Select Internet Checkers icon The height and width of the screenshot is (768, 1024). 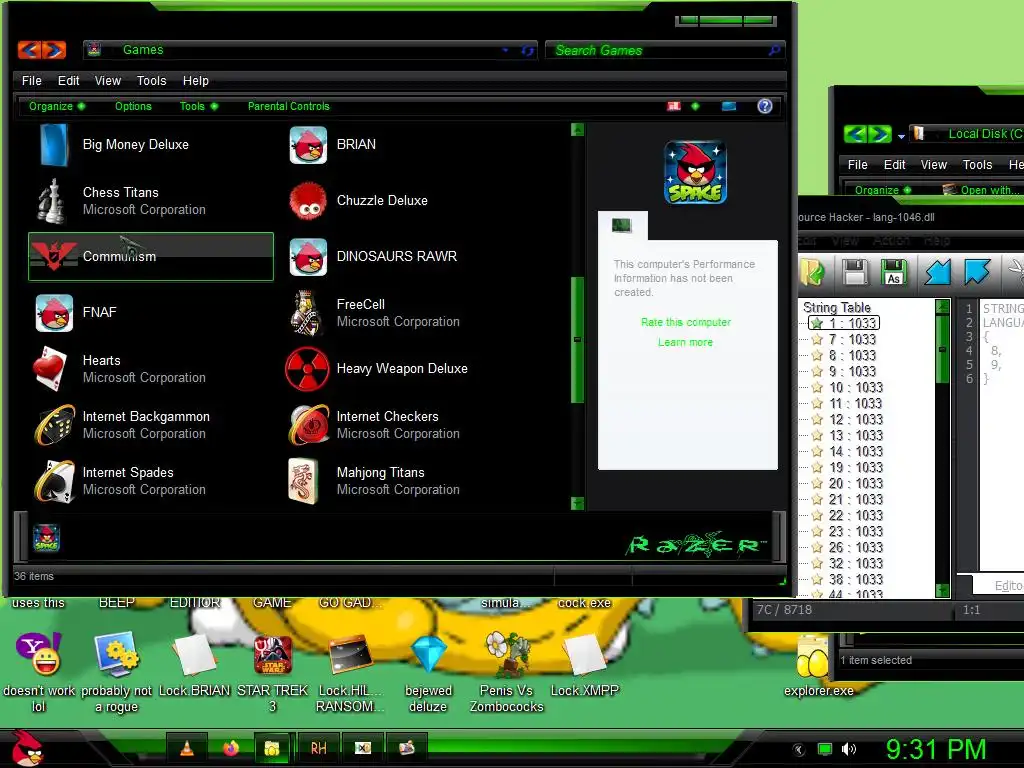click(x=309, y=425)
